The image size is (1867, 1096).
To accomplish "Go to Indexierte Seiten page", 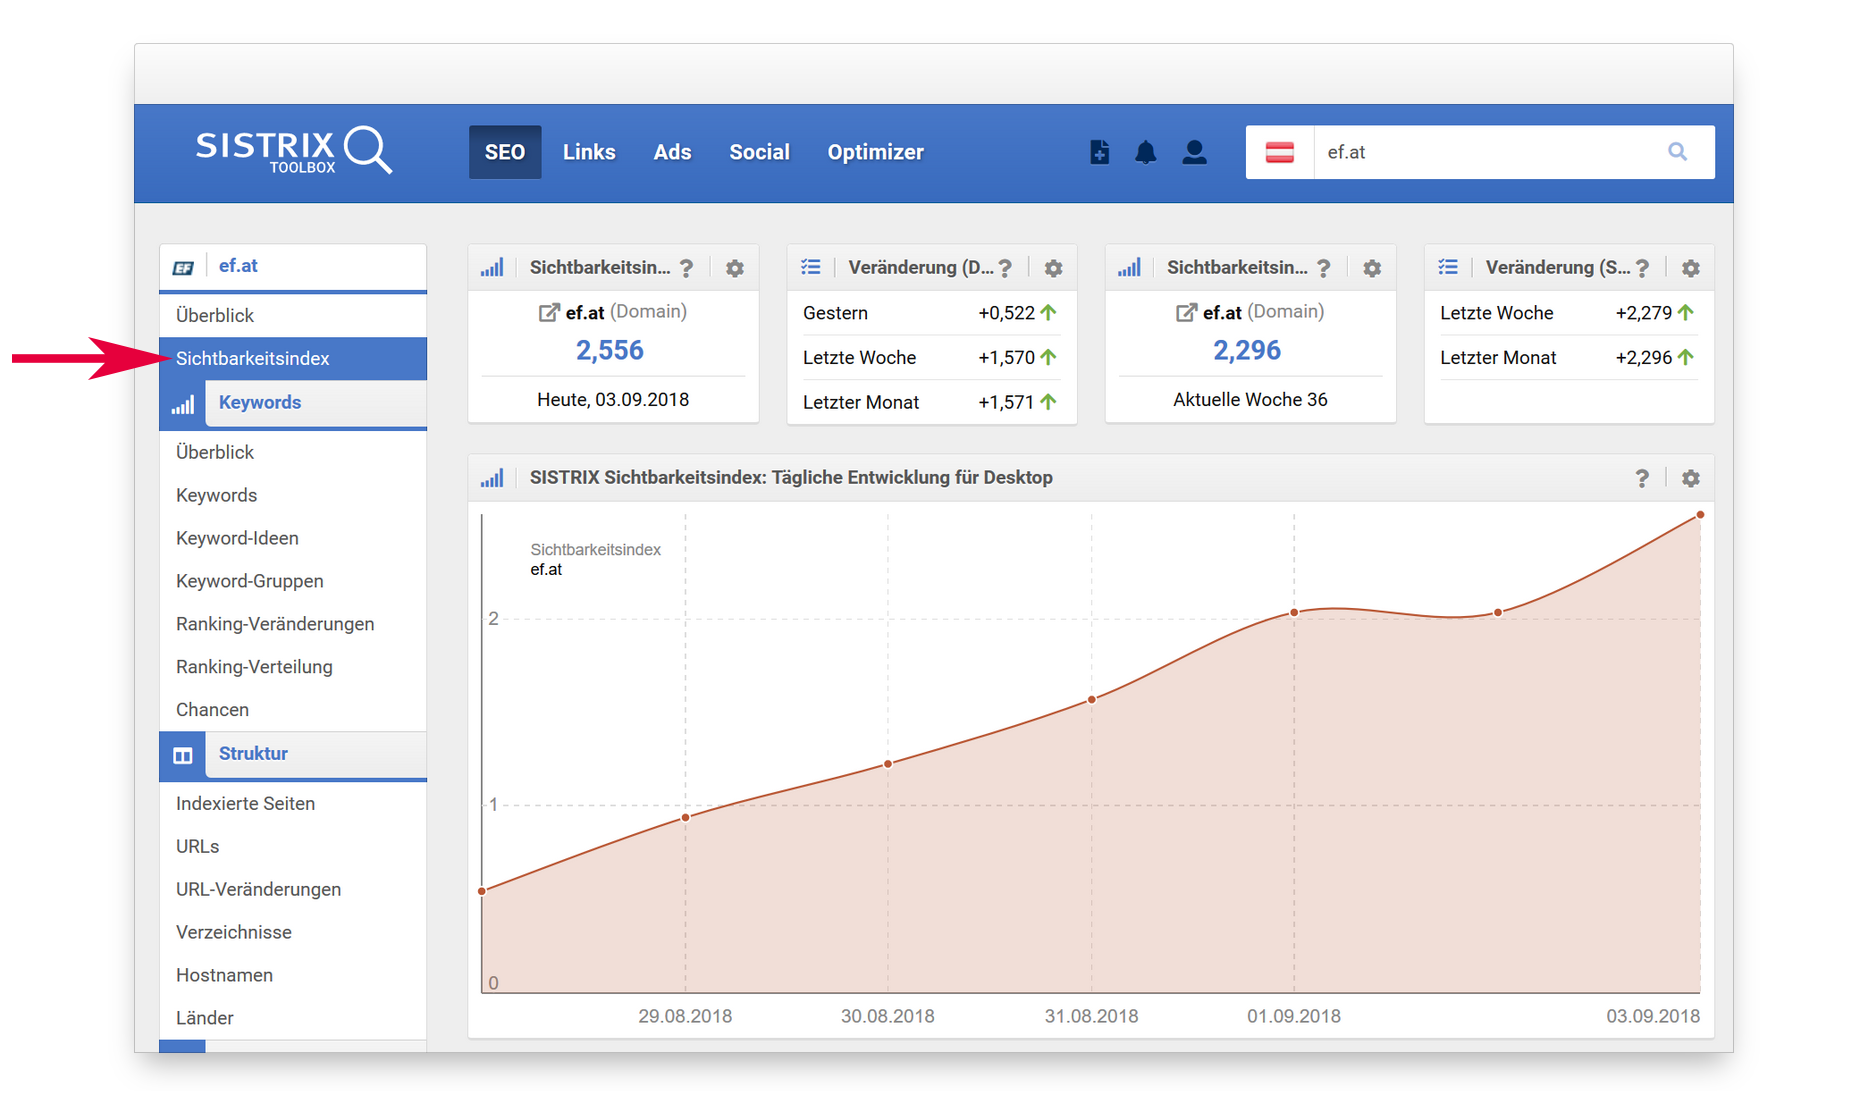I will coord(245,803).
